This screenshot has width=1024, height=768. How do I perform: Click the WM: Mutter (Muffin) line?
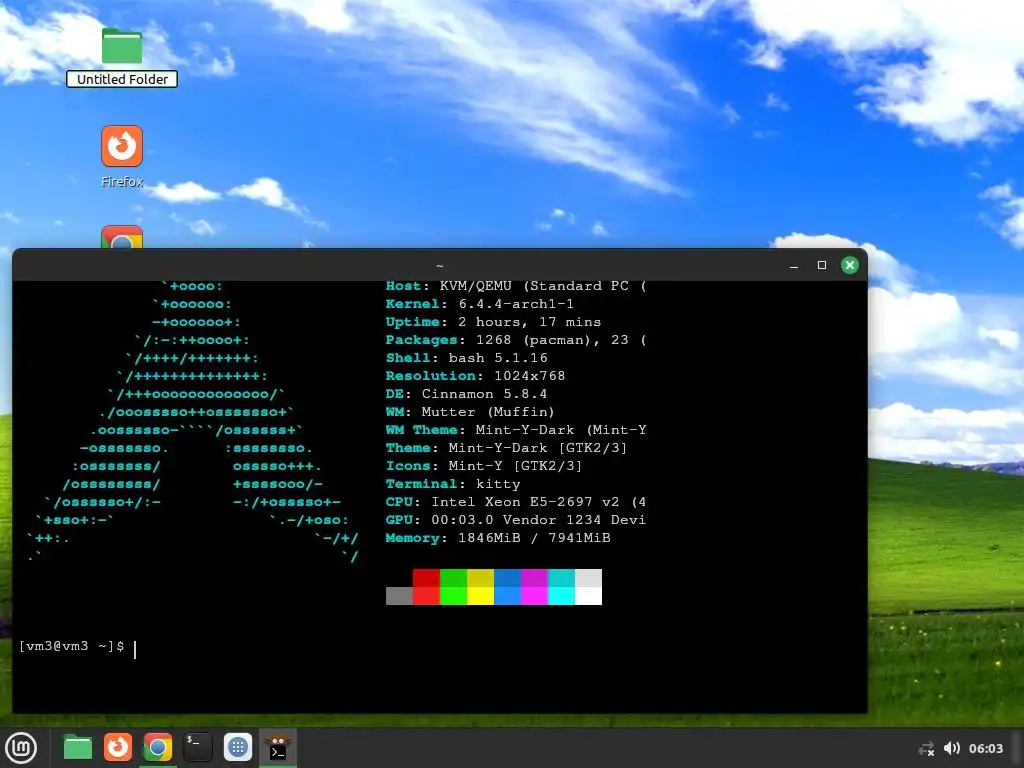pyautogui.click(x=470, y=412)
